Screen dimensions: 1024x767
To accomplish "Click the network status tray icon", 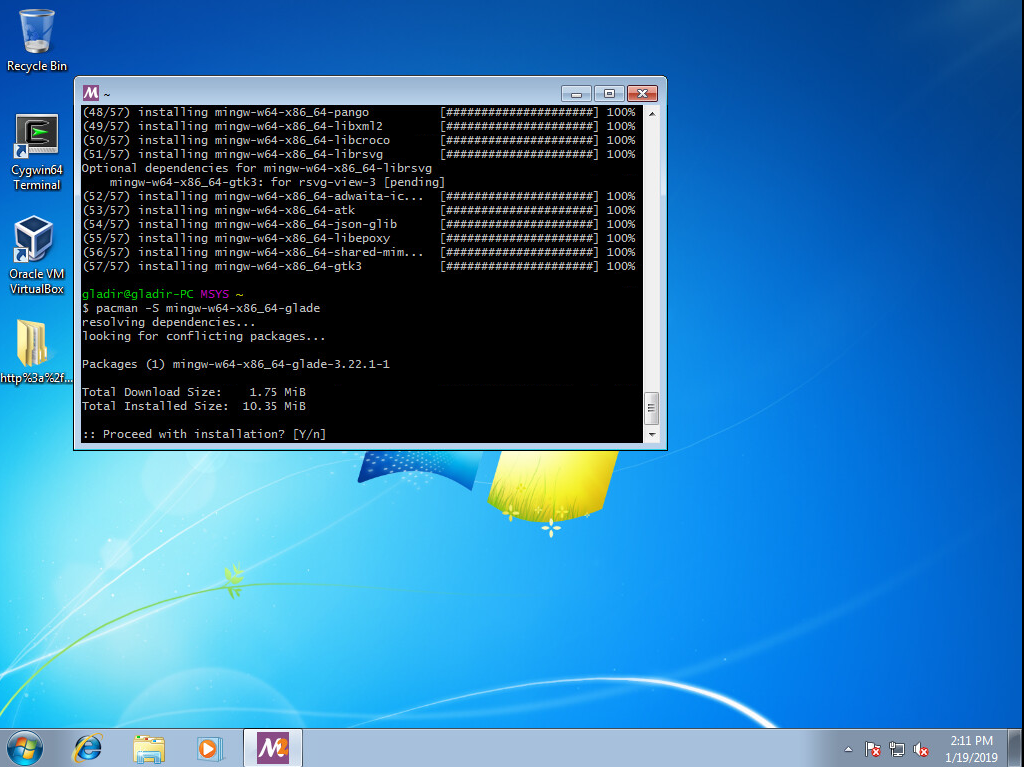I will 897,749.
